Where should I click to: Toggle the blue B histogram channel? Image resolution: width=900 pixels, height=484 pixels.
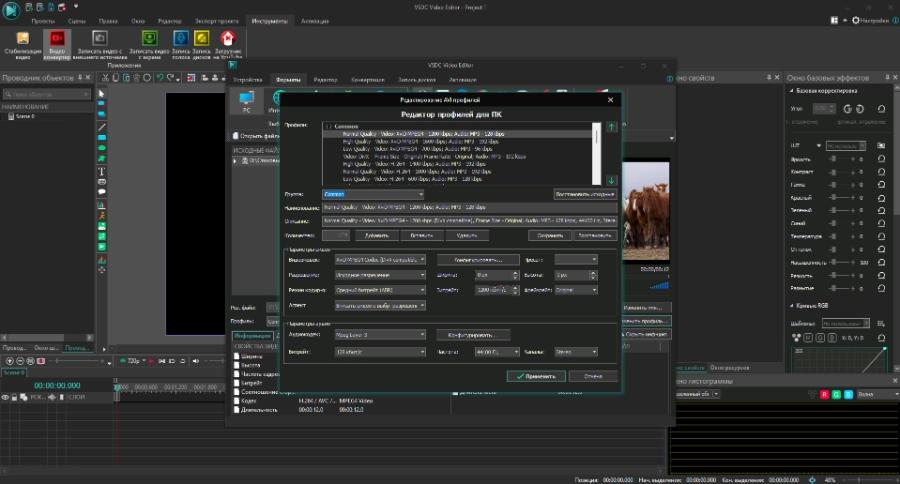point(848,394)
